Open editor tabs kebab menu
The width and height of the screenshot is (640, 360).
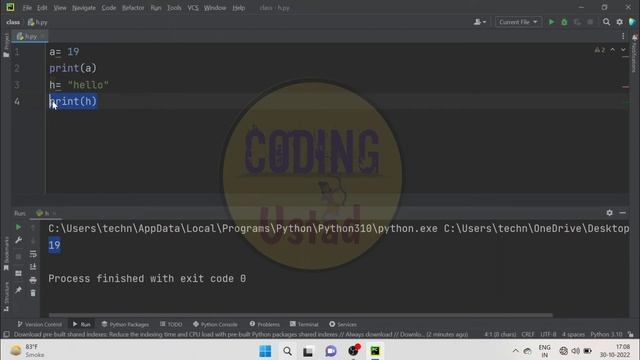(623, 36)
